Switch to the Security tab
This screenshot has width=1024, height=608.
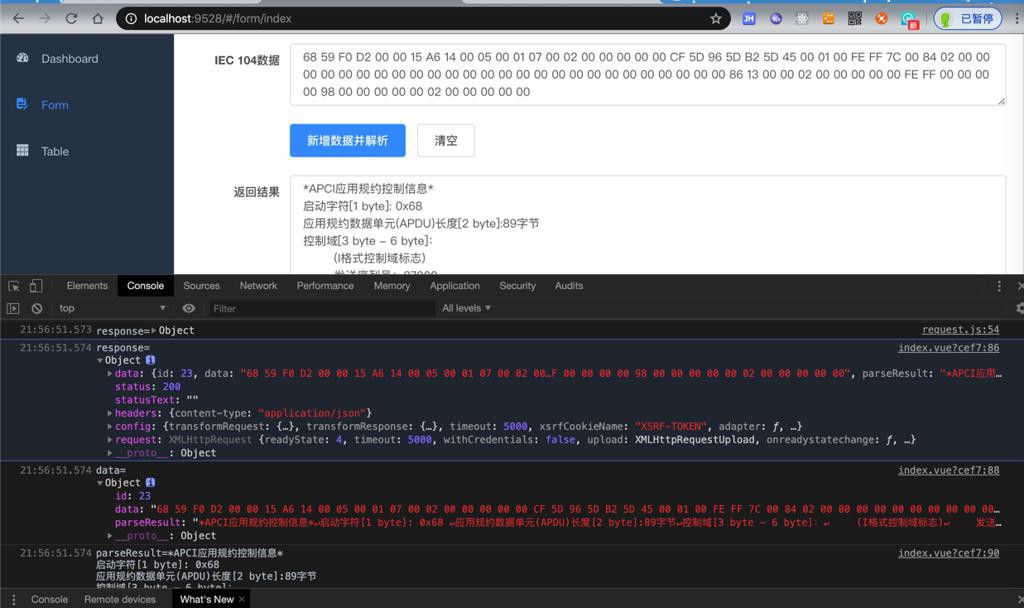tap(518, 286)
